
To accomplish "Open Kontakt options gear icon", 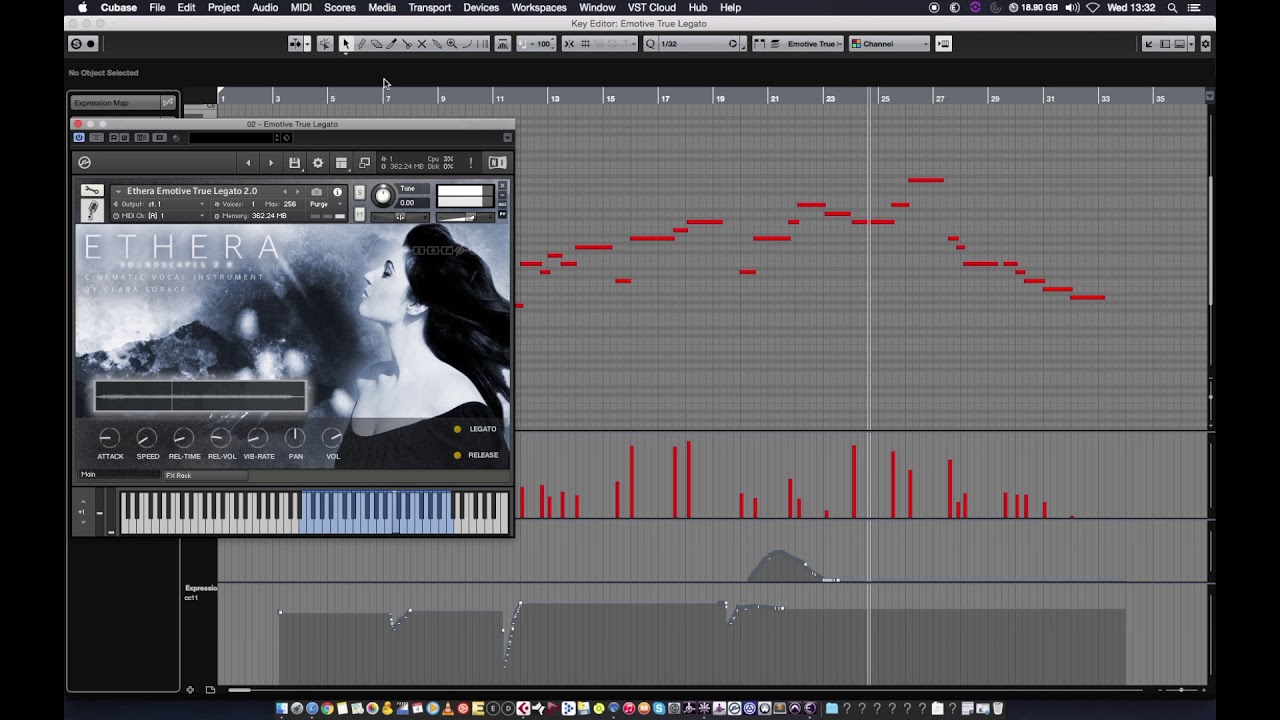I will pos(318,163).
